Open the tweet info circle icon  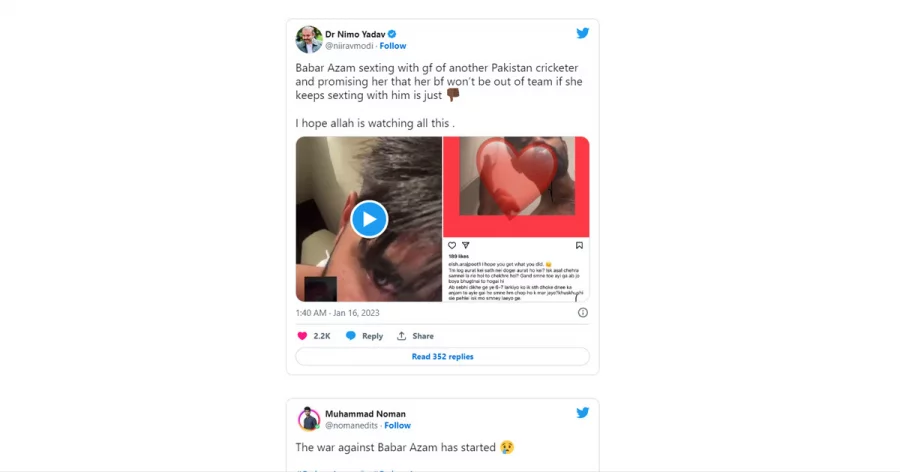[x=583, y=313]
